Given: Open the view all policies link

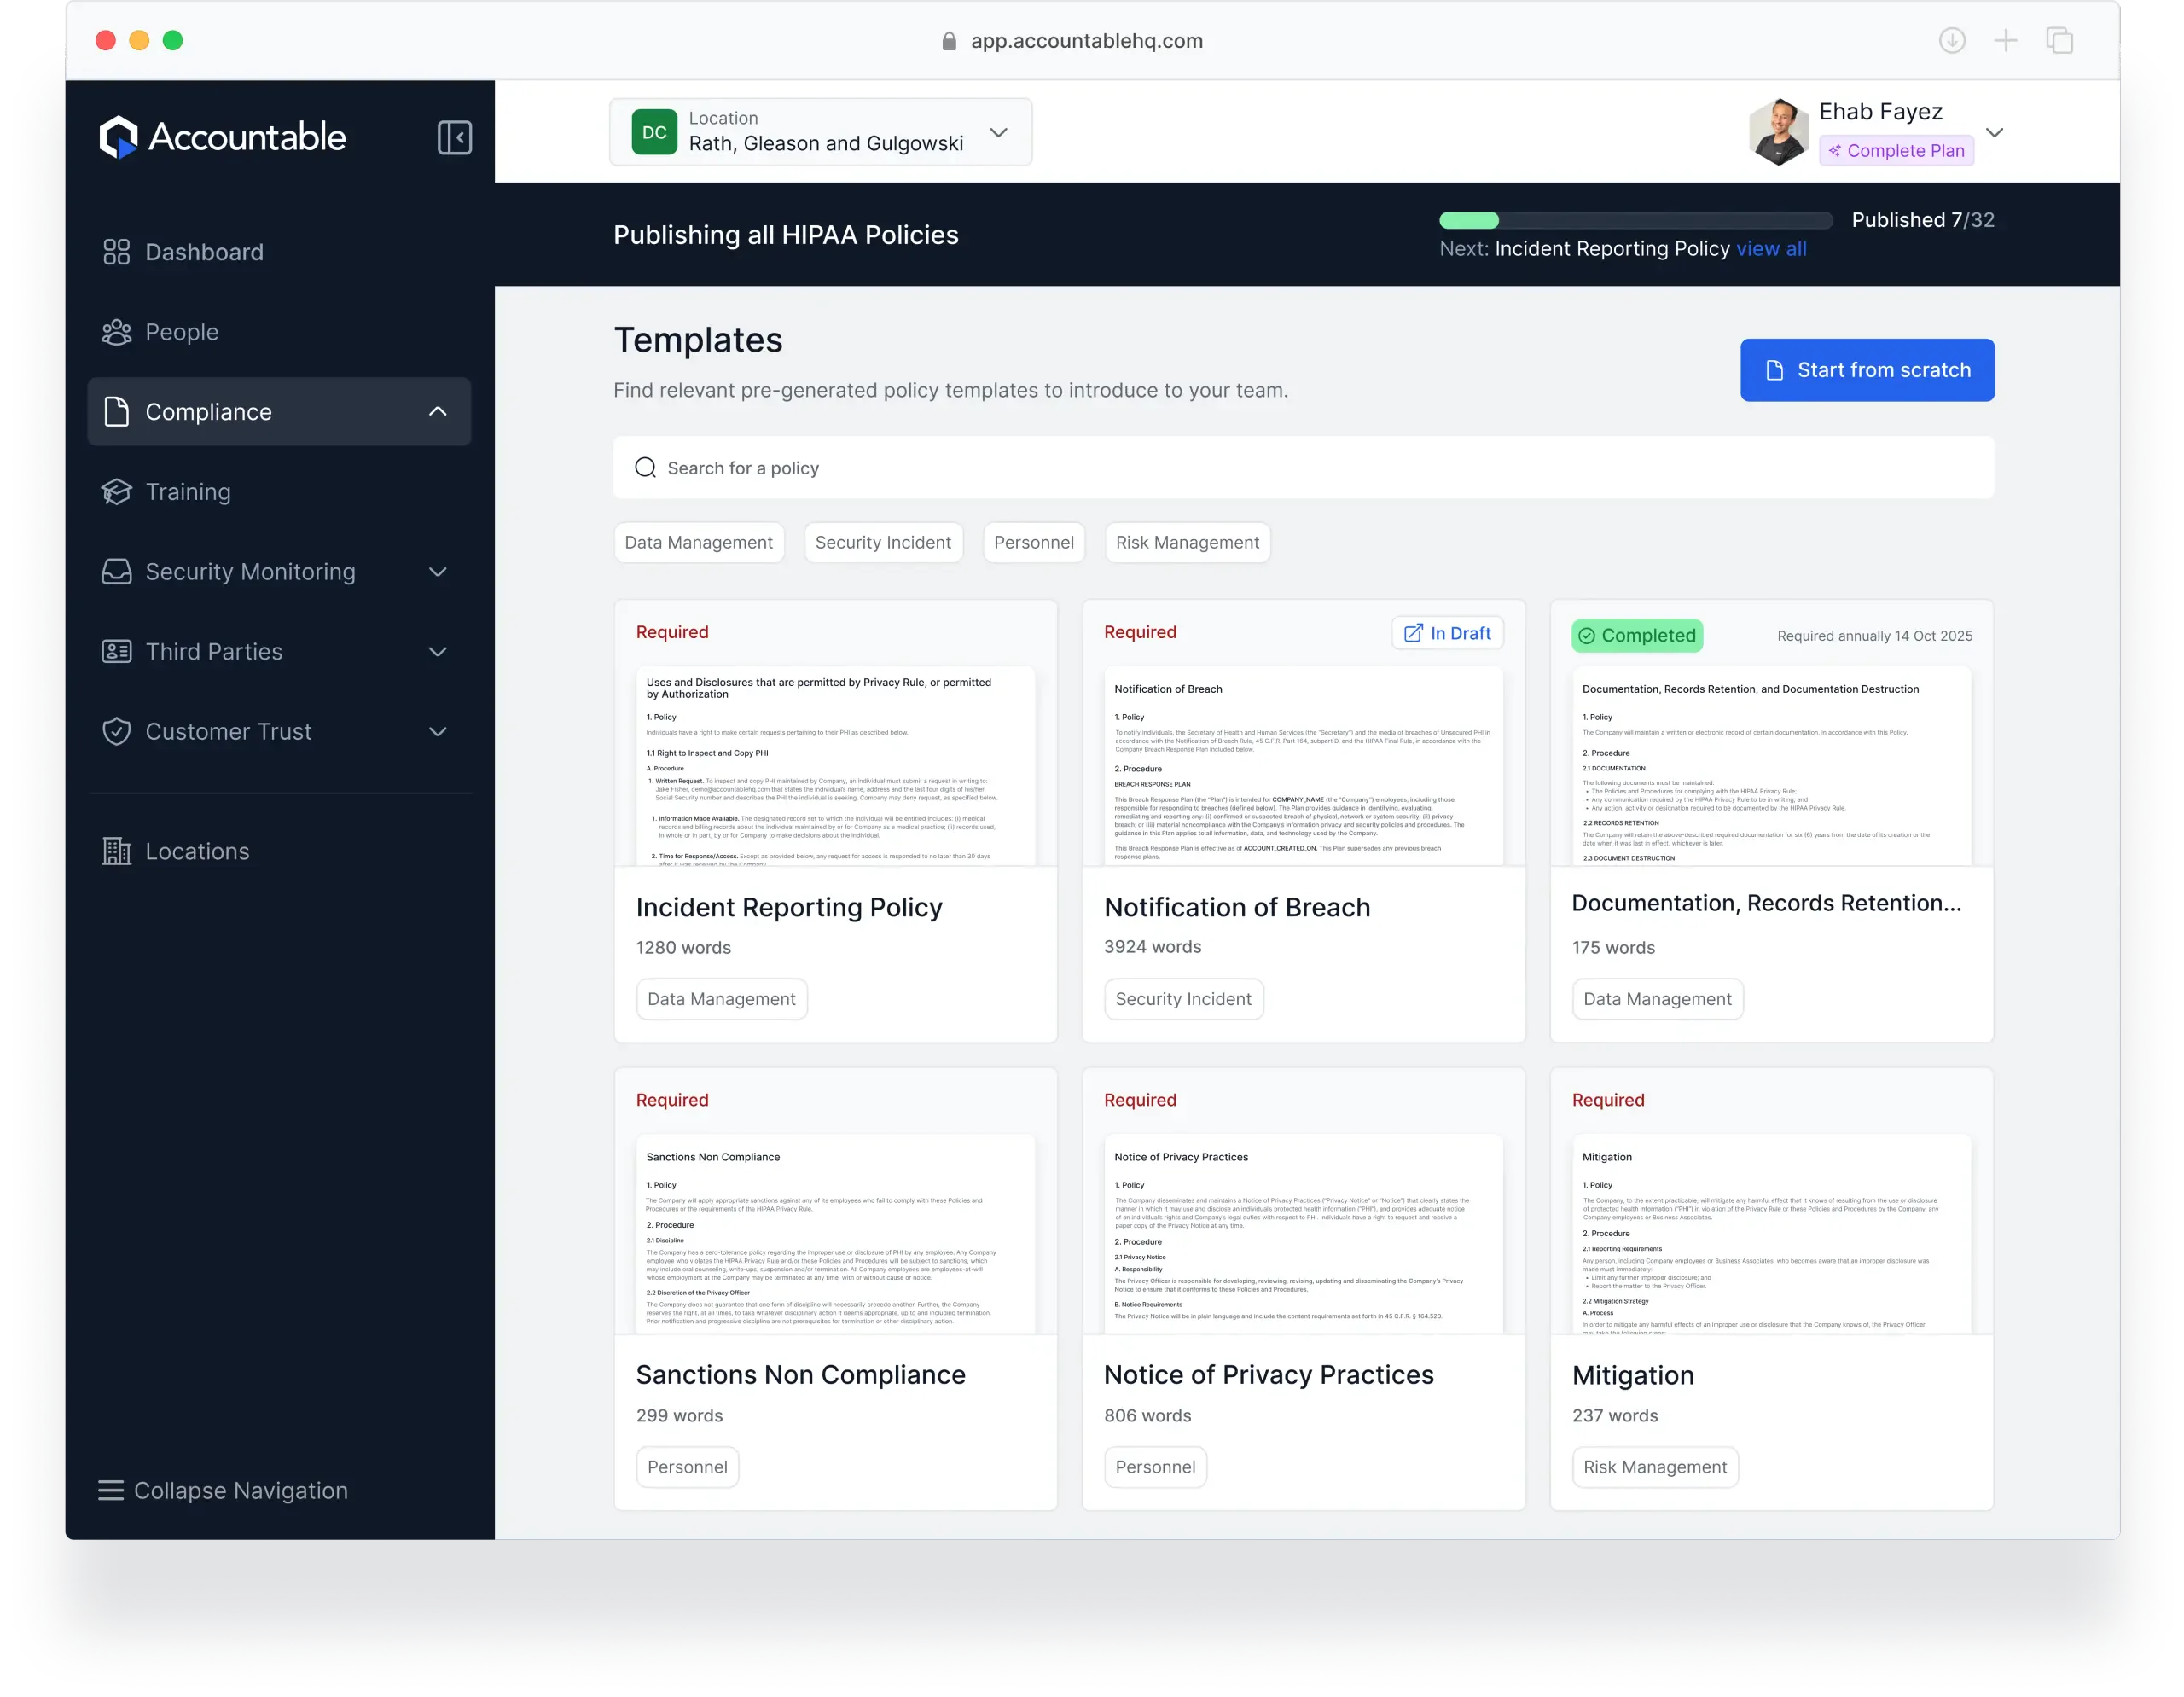Looking at the screenshot, I should tap(1771, 249).
